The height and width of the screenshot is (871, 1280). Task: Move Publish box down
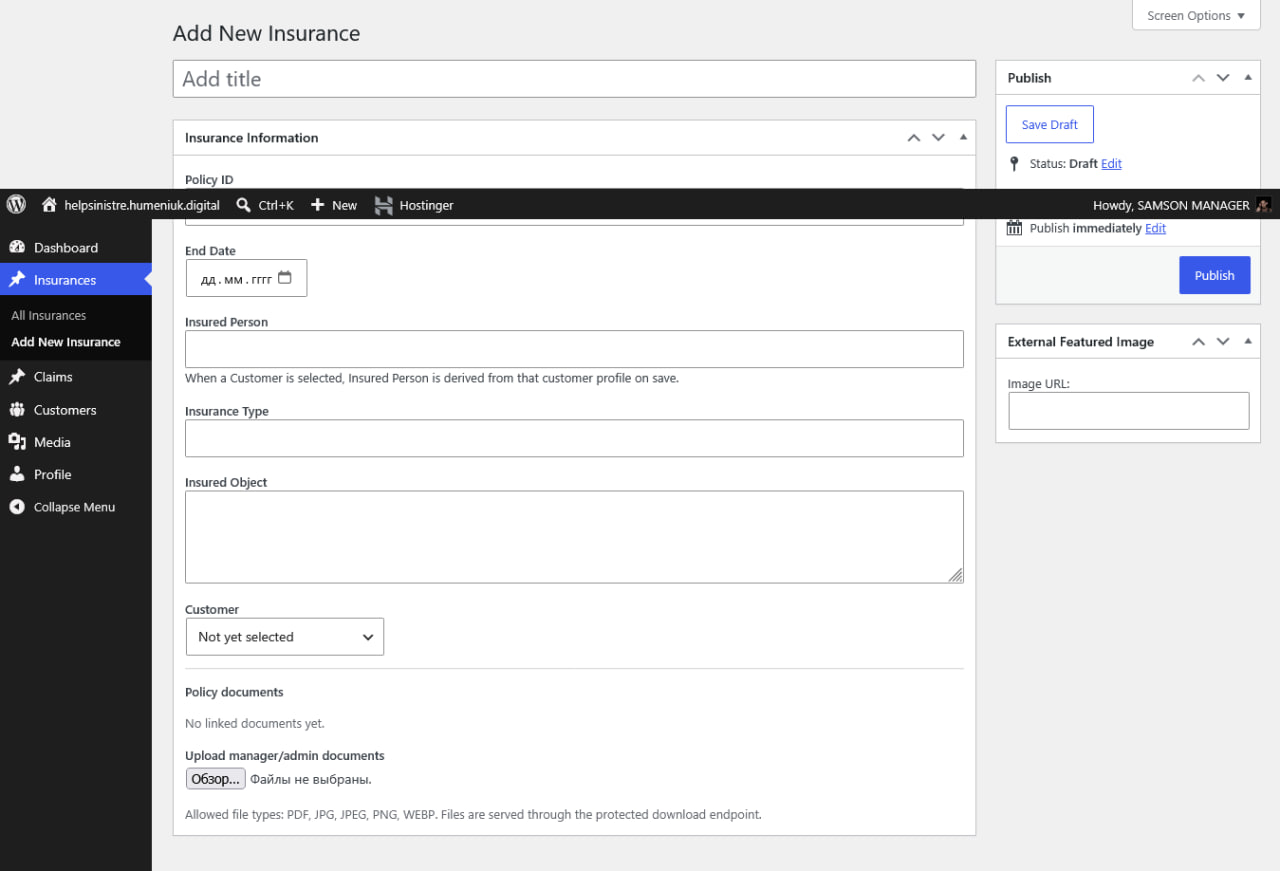point(1223,78)
